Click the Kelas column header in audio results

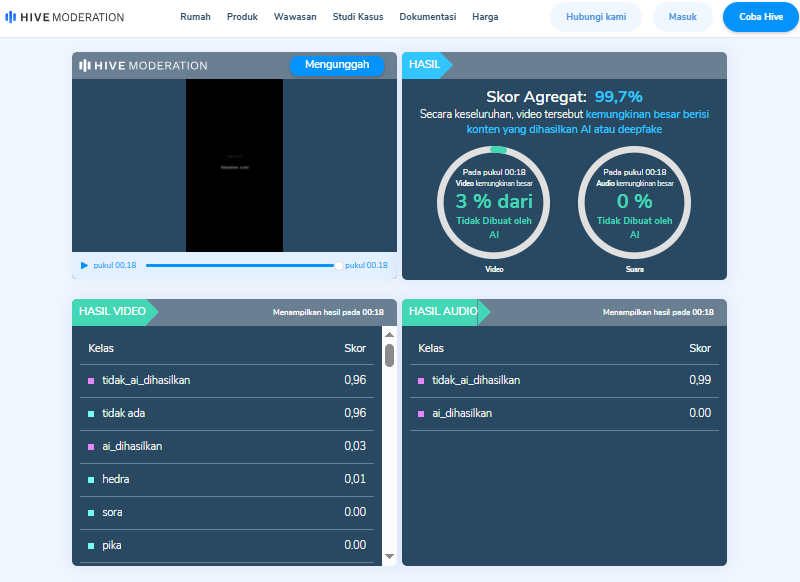[431, 348]
